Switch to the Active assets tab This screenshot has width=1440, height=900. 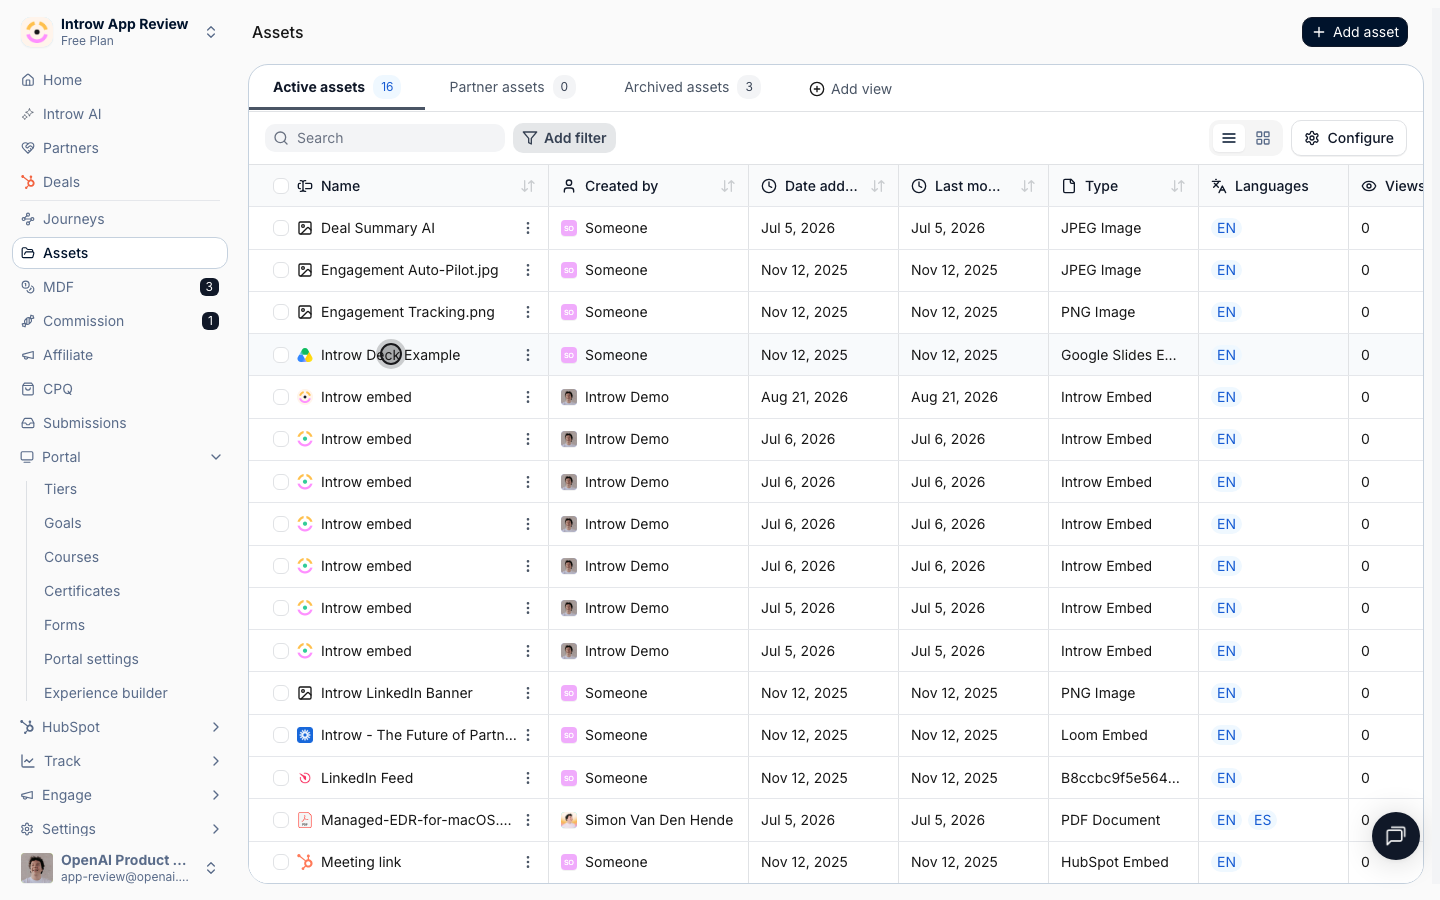point(337,87)
